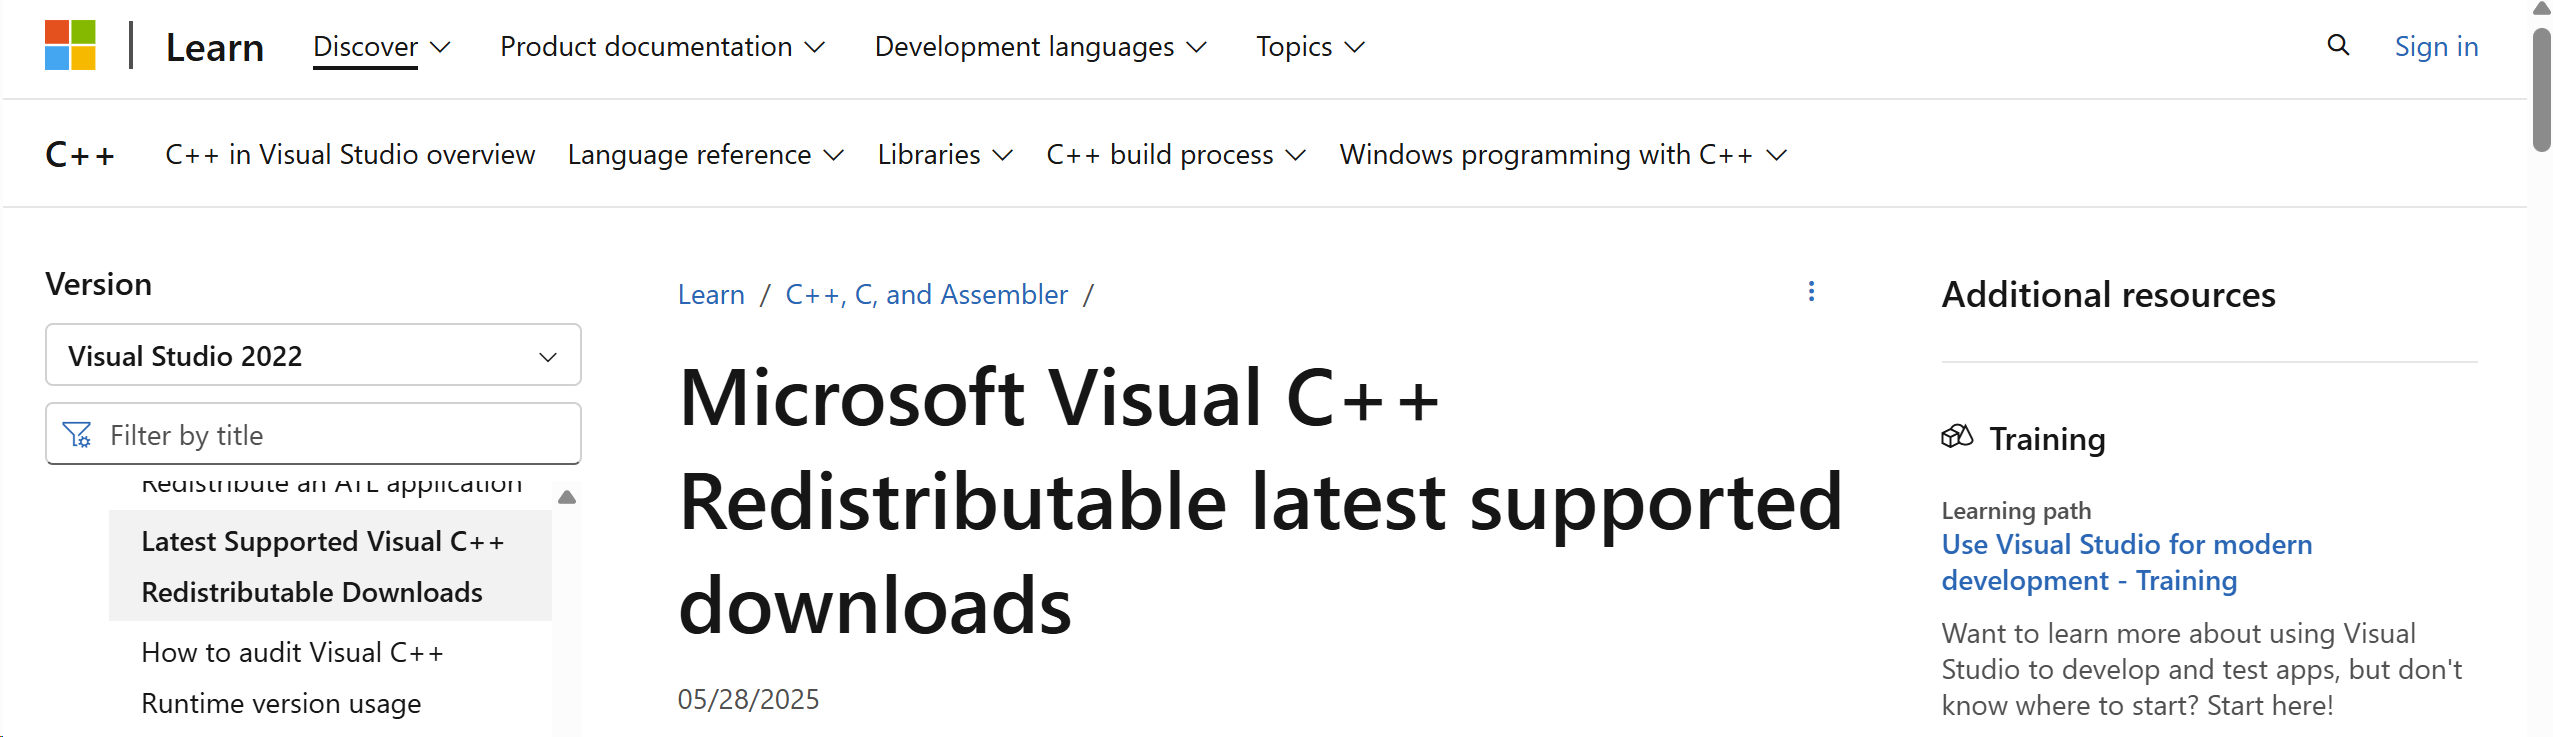
Task: Click the Microsoft logo
Action: coord(70,46)
